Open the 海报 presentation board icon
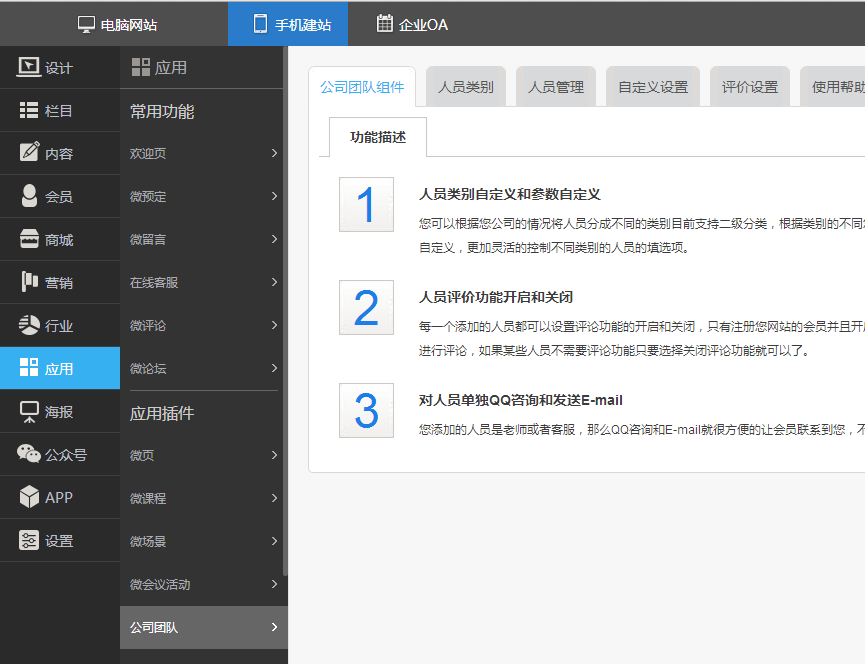Viewport: 865px width, 664px height. tap(29, 411)
